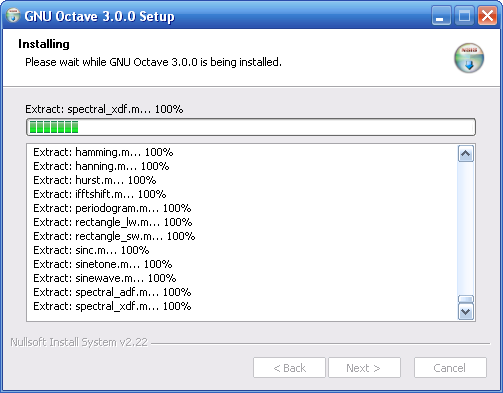Click the NSIS globe logo in header

(469, 58)
